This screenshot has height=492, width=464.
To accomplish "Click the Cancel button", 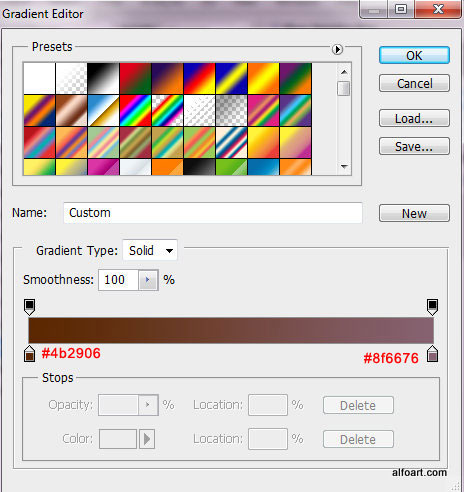I will click(414, 83).
